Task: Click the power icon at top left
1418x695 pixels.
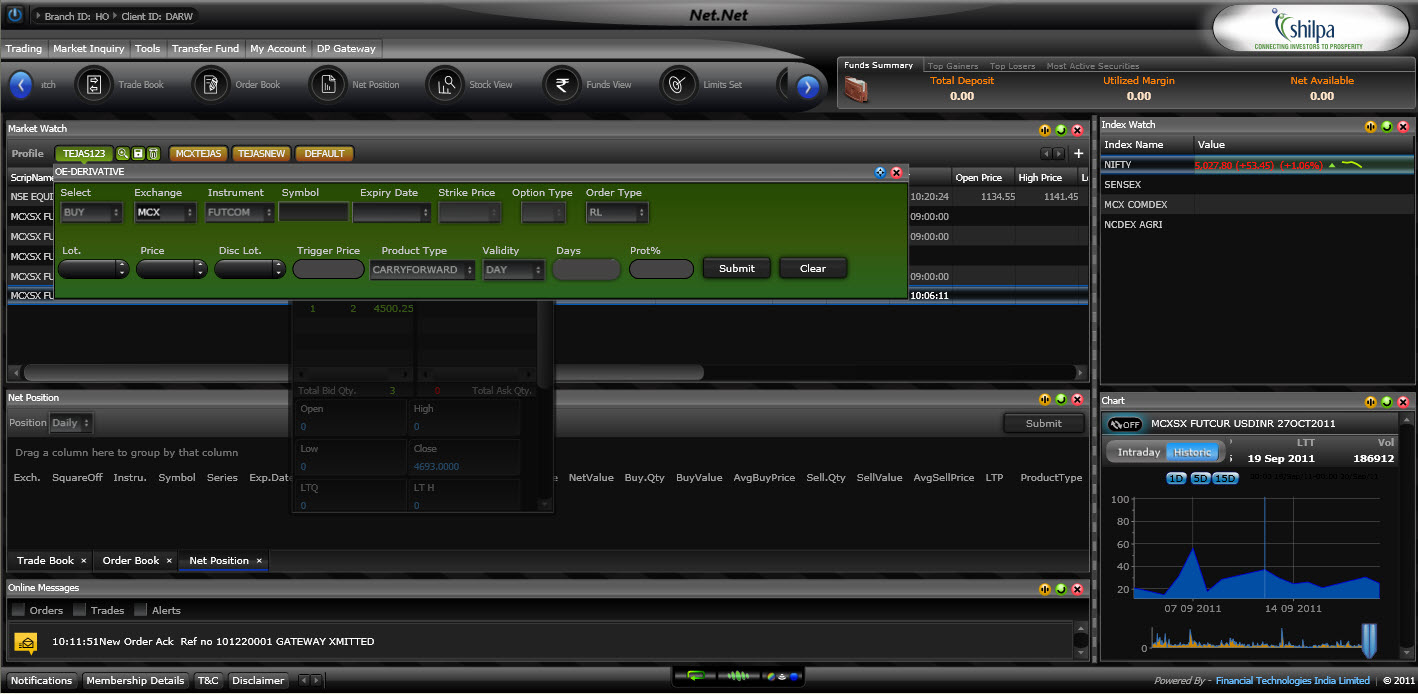Action: 15,16
